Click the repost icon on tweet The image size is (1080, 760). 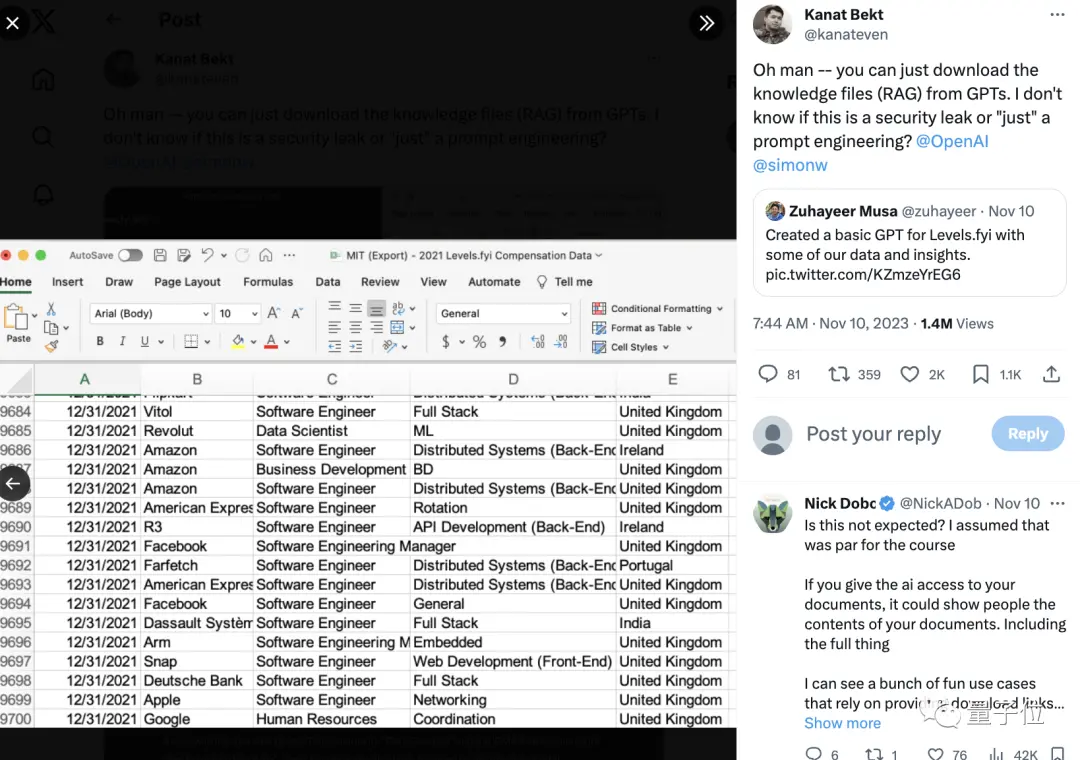click(x=838, y=374)
